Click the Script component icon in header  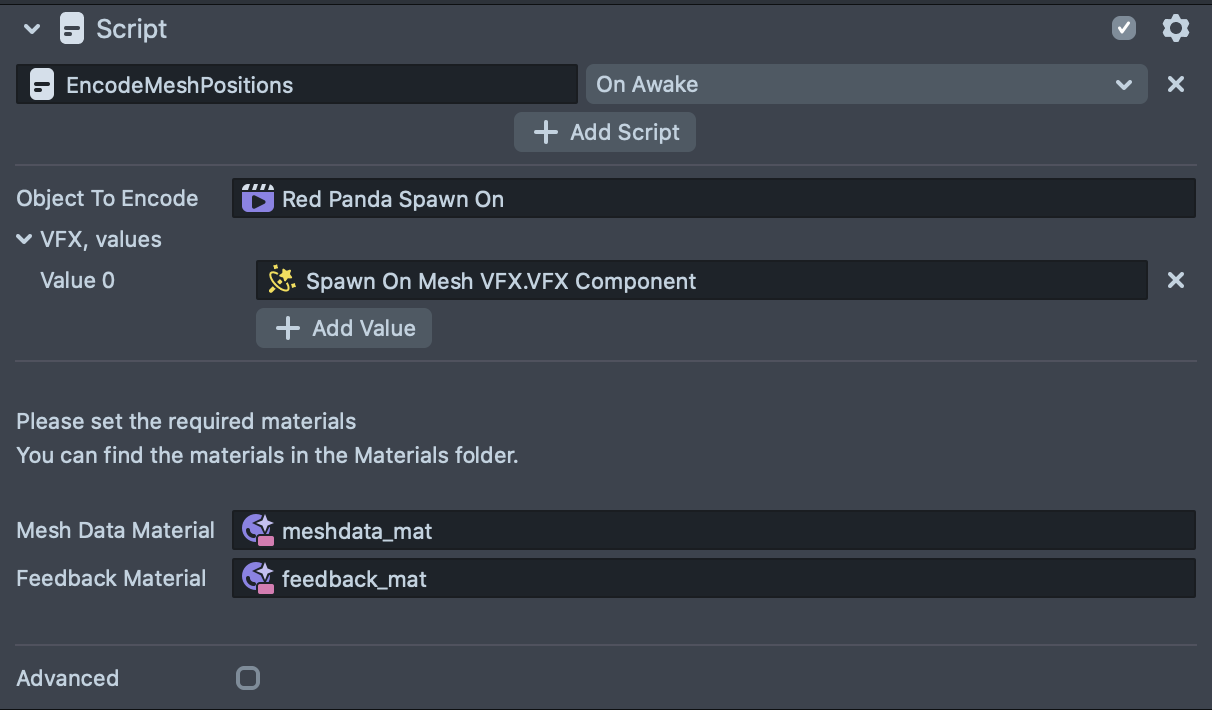(x=72, y=30)
